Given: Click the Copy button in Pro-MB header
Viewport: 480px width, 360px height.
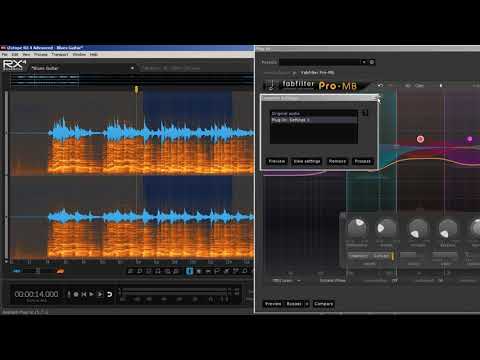Looking at the screenshot, I should pyautogui.click(x=419, y=86).
